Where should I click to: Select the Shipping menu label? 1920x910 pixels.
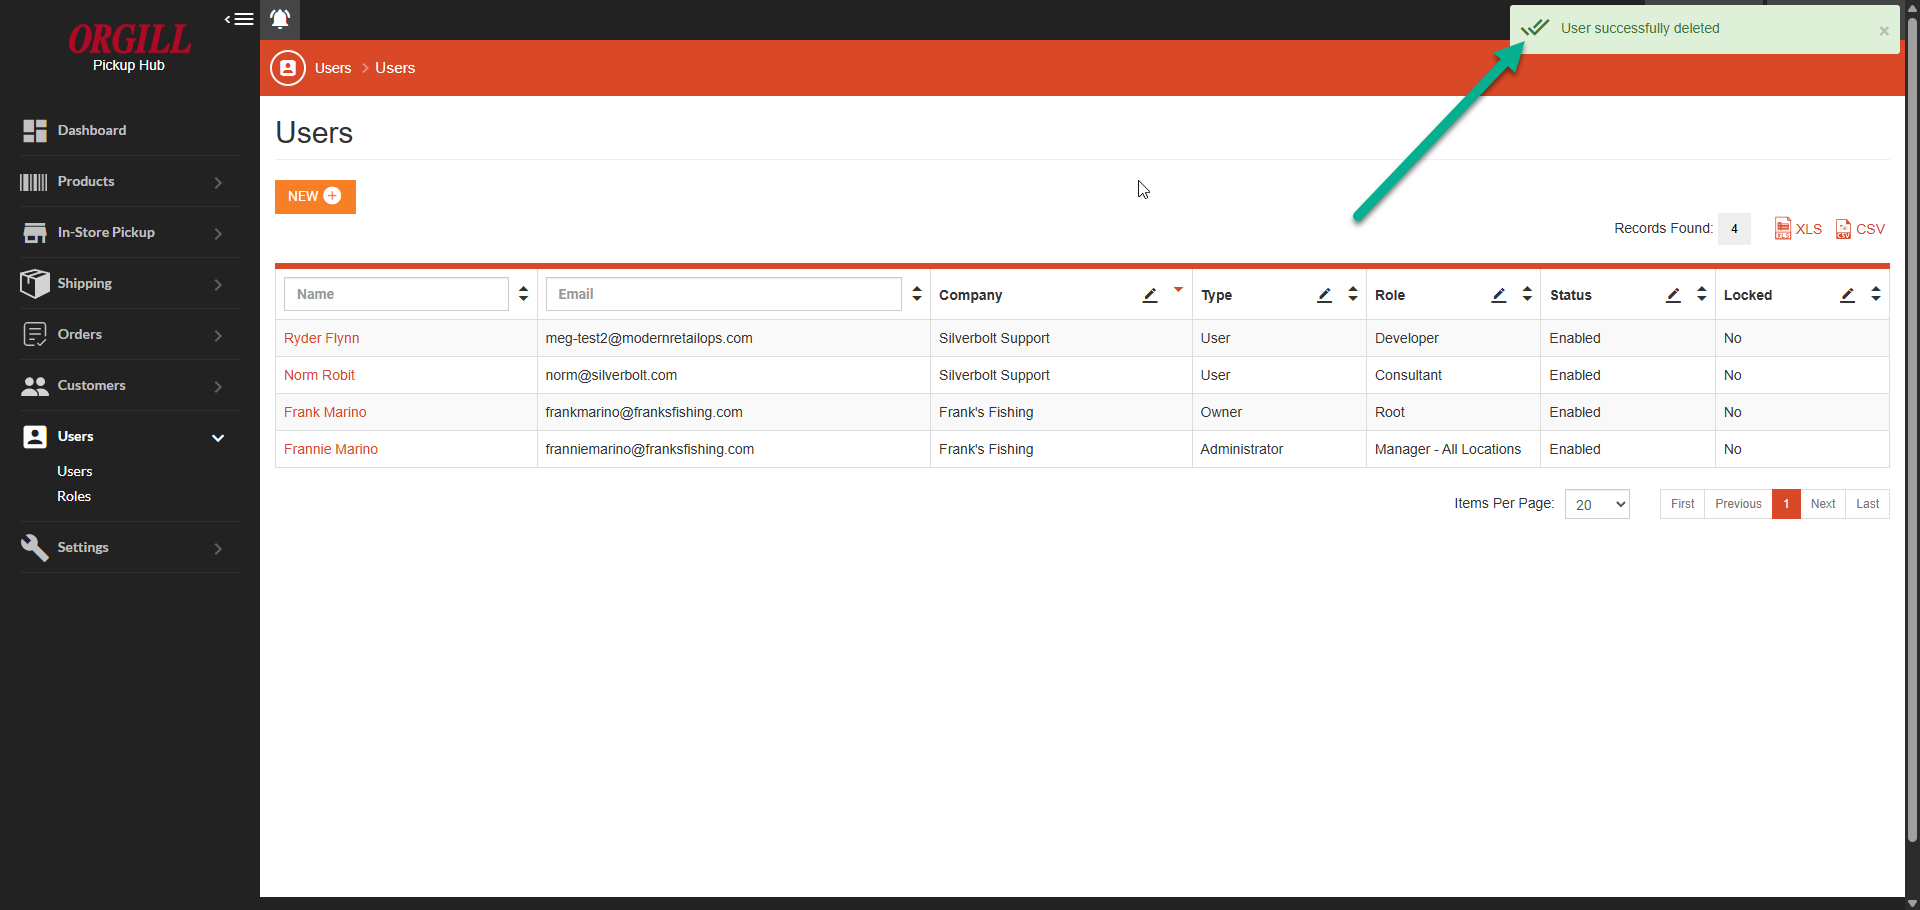pyautogui.click(x=85, y=283)
